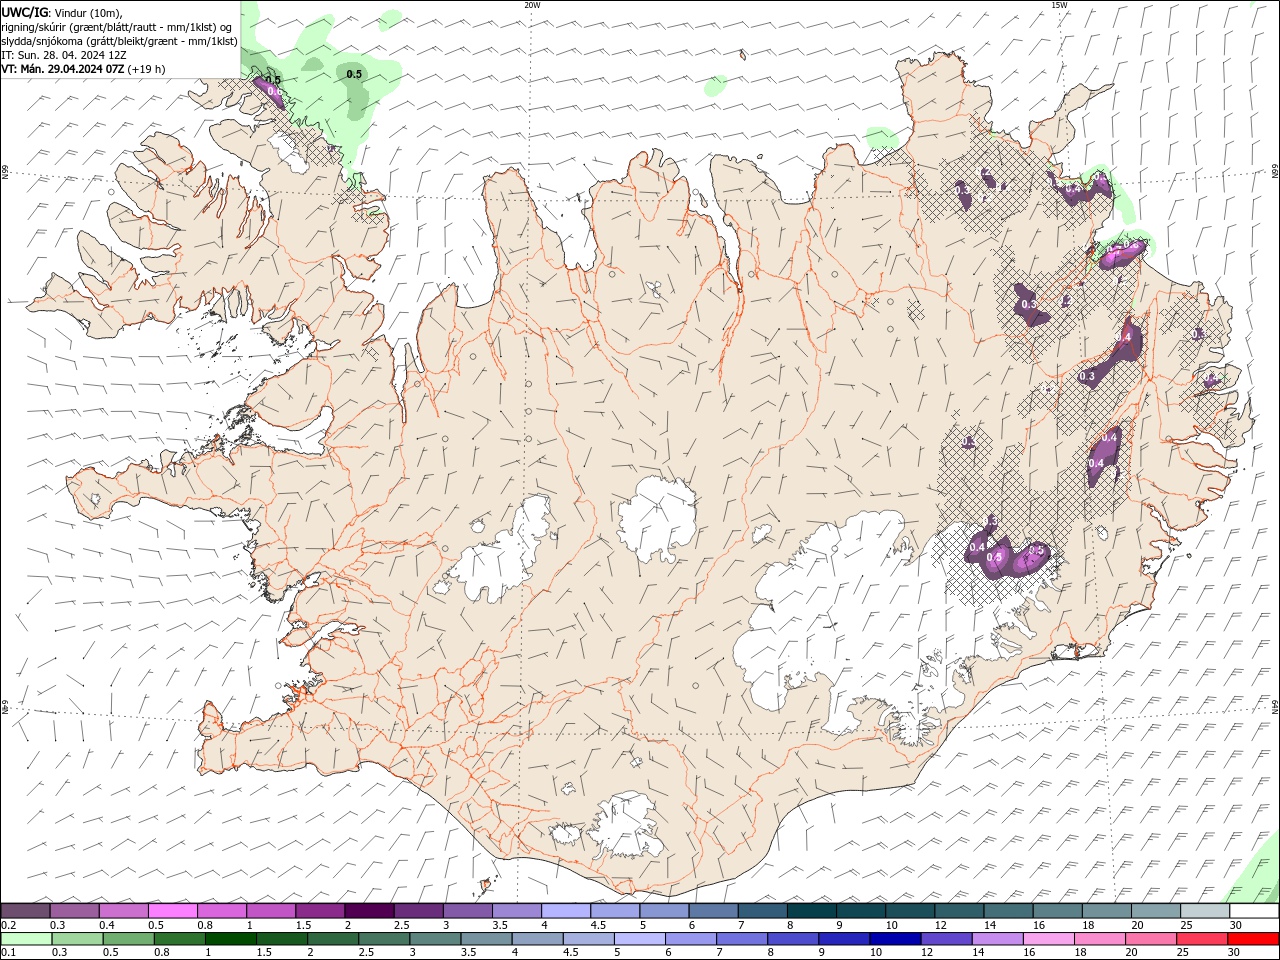
Task: Select the upper-row legend swatch labeled 2.5
Action: (418, 910)
